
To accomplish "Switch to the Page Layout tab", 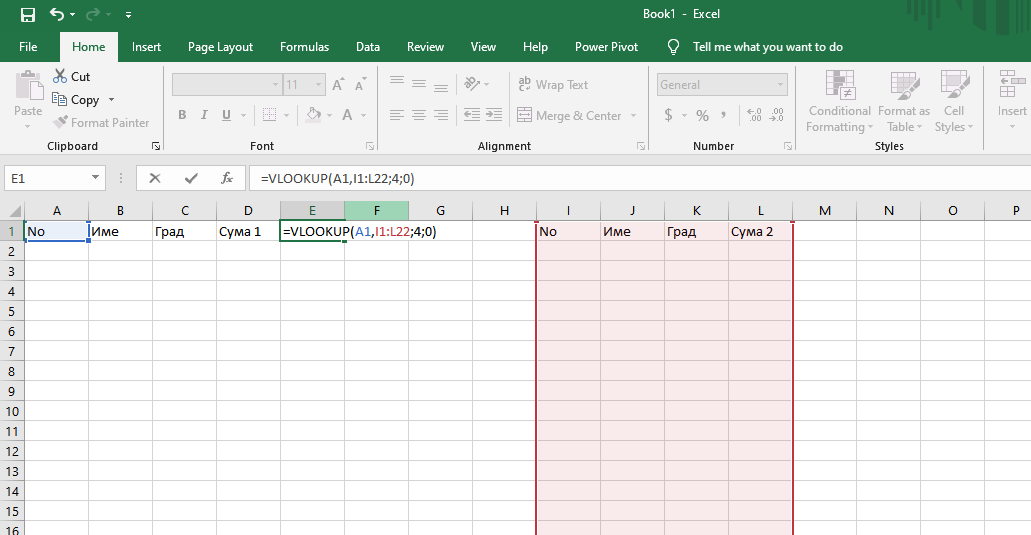I will [220, 47].
